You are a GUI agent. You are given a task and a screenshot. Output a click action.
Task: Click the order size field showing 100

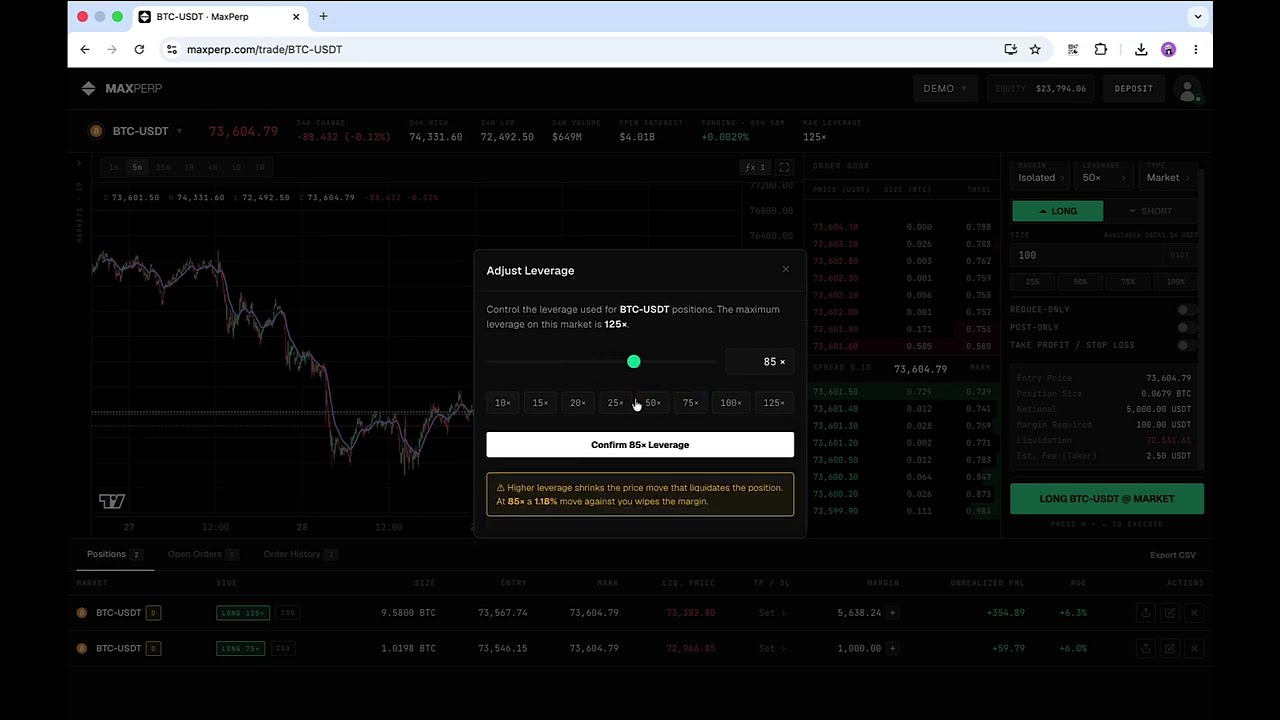point(1104,255)
